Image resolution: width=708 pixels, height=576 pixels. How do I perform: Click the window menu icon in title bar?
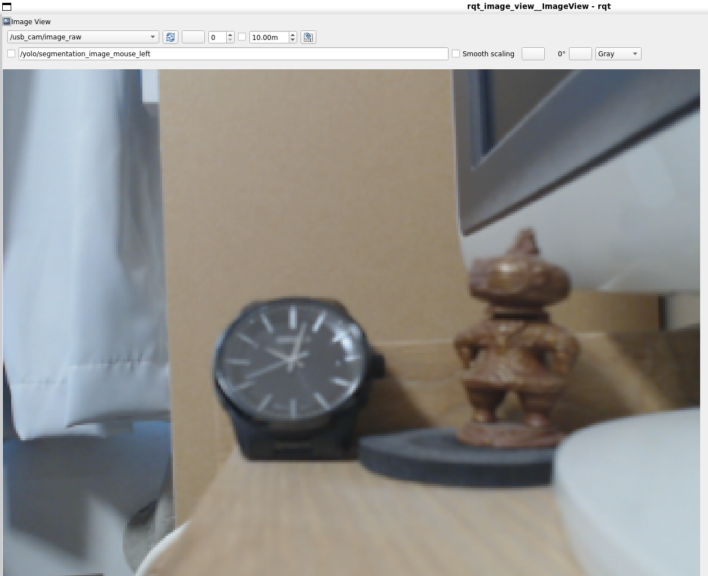[7, 7]
